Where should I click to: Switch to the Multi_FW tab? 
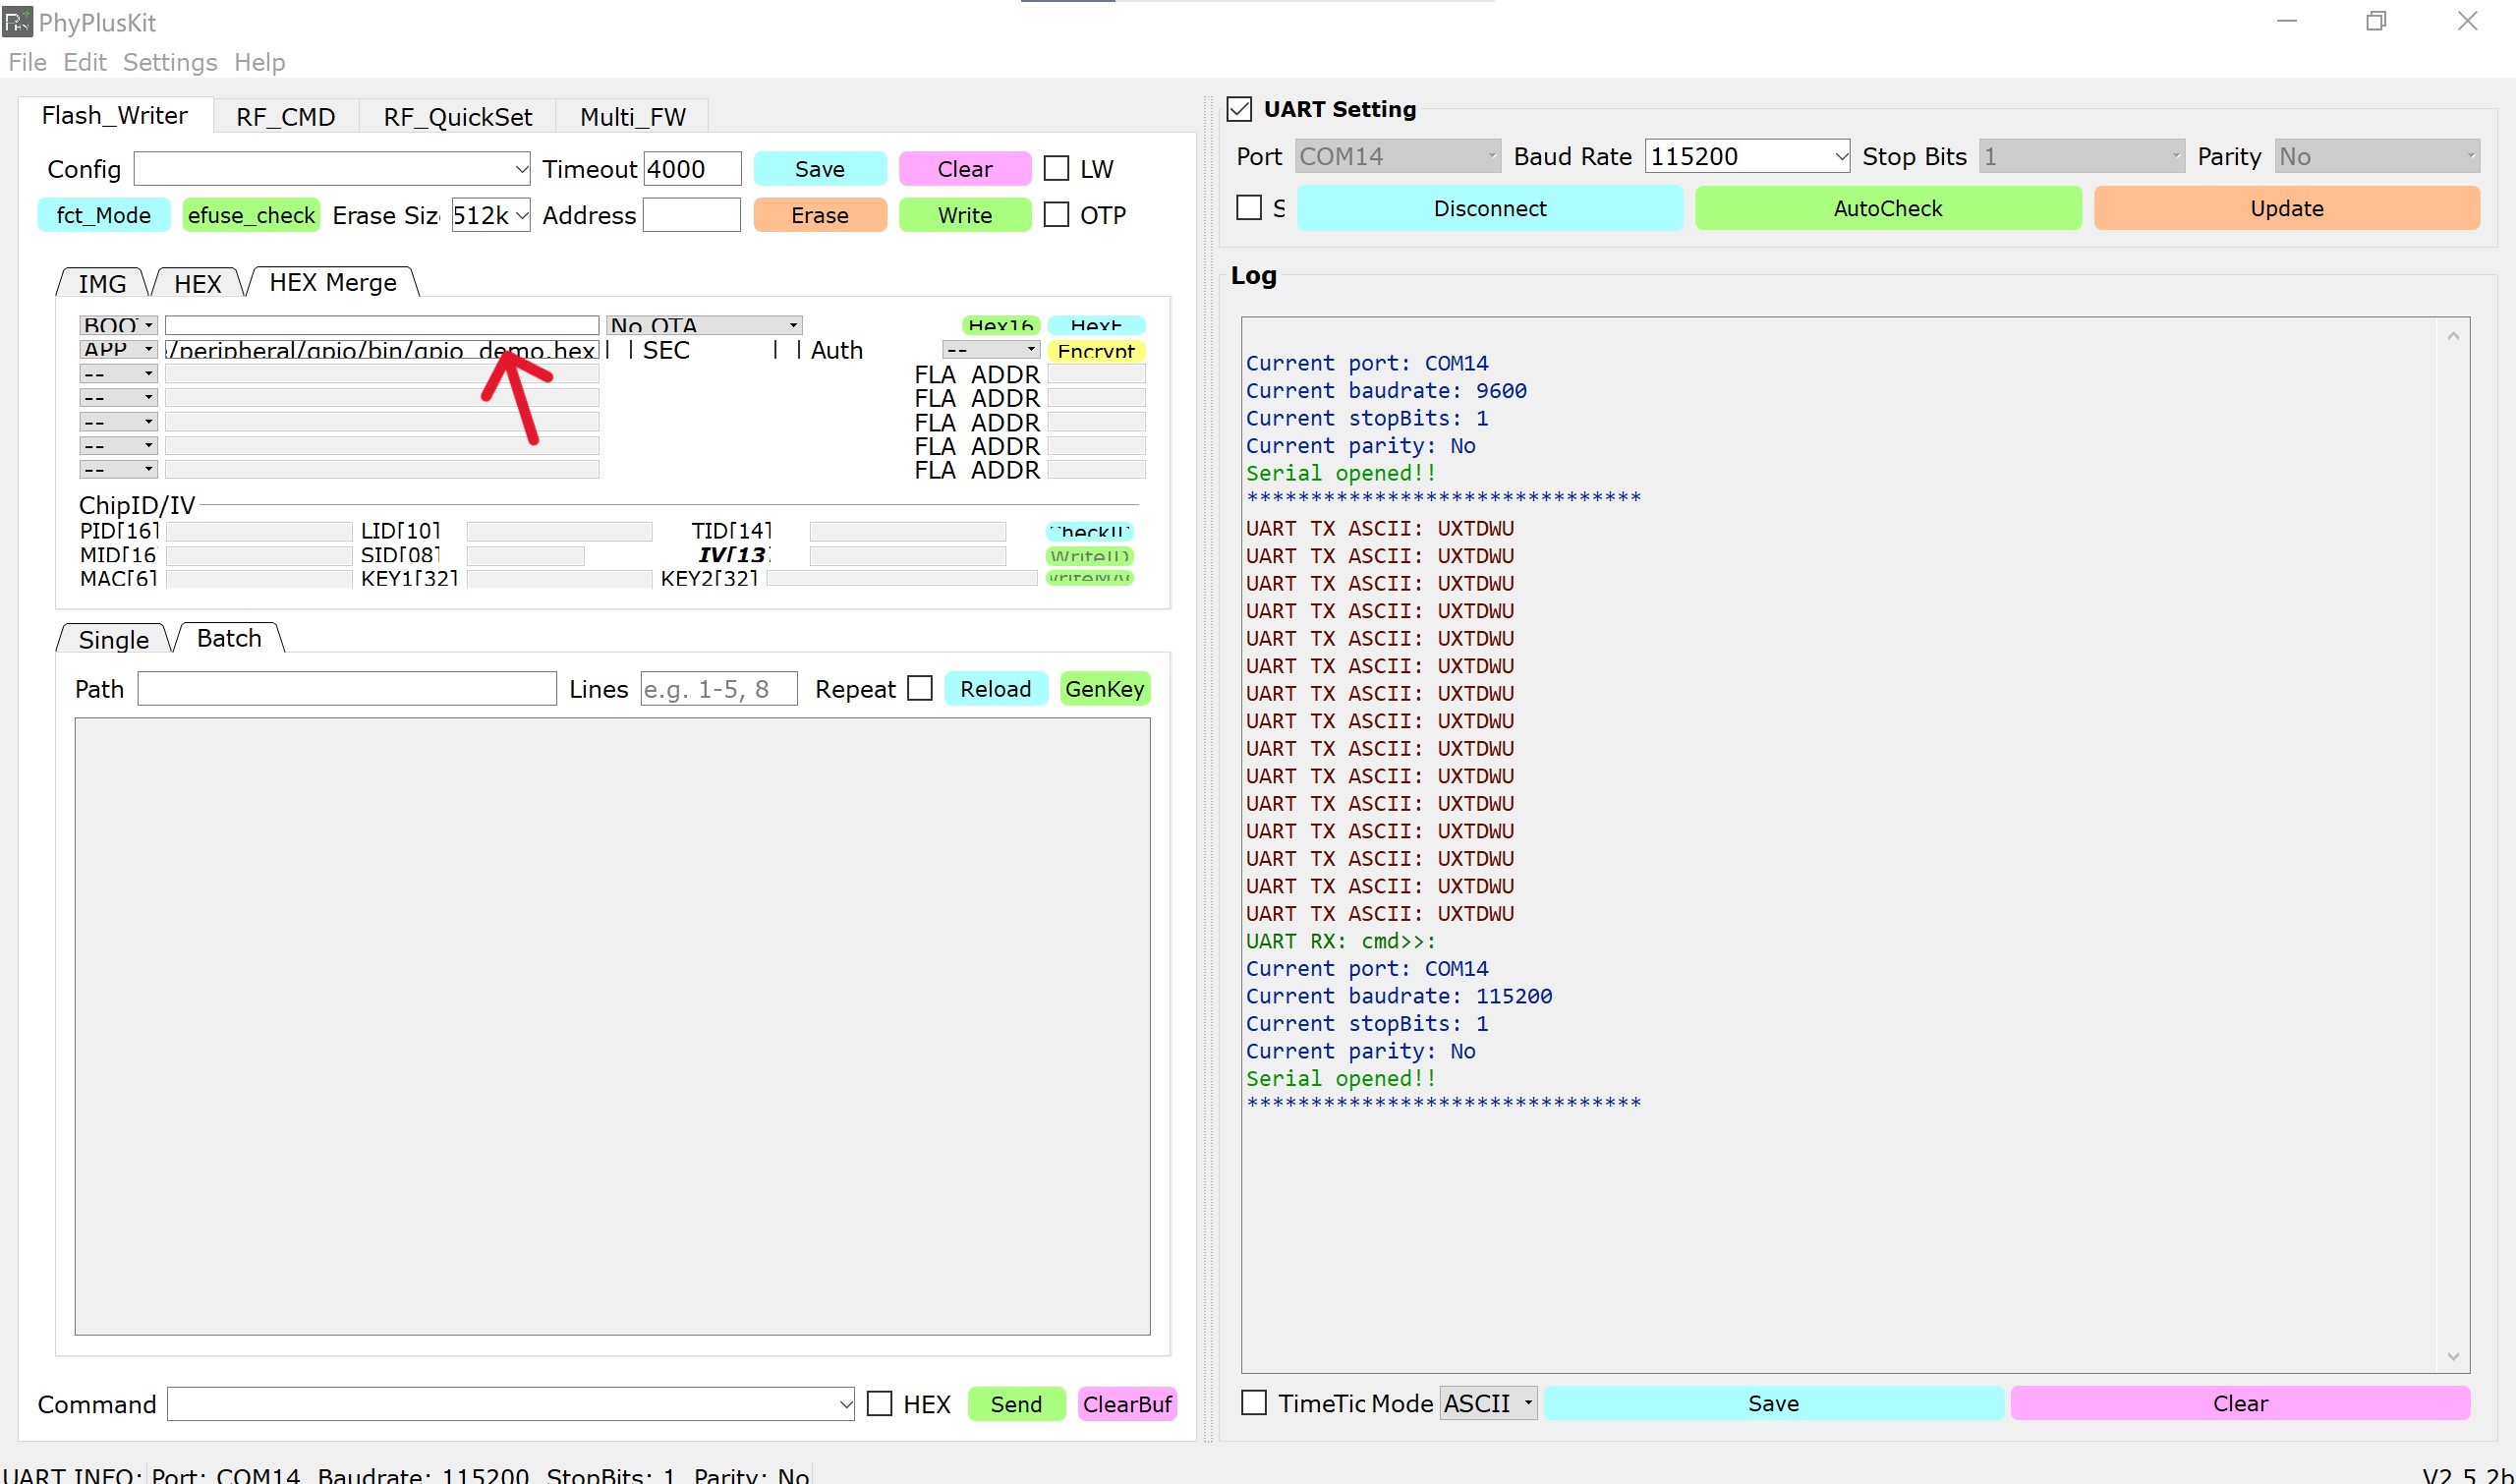click(x=633, y=117)
